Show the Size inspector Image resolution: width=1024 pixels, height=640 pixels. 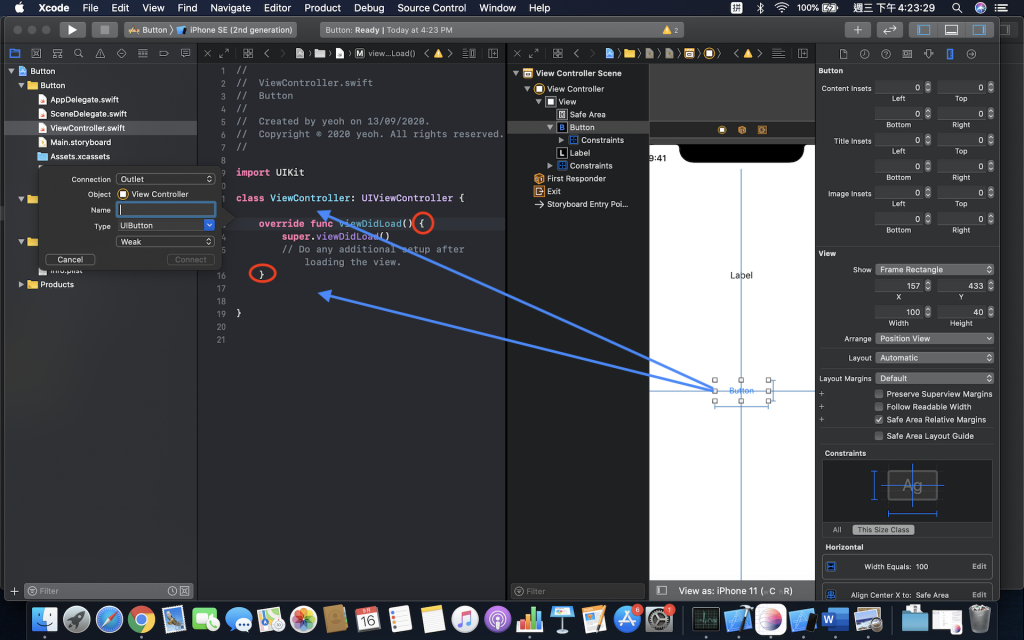(950, 54)
